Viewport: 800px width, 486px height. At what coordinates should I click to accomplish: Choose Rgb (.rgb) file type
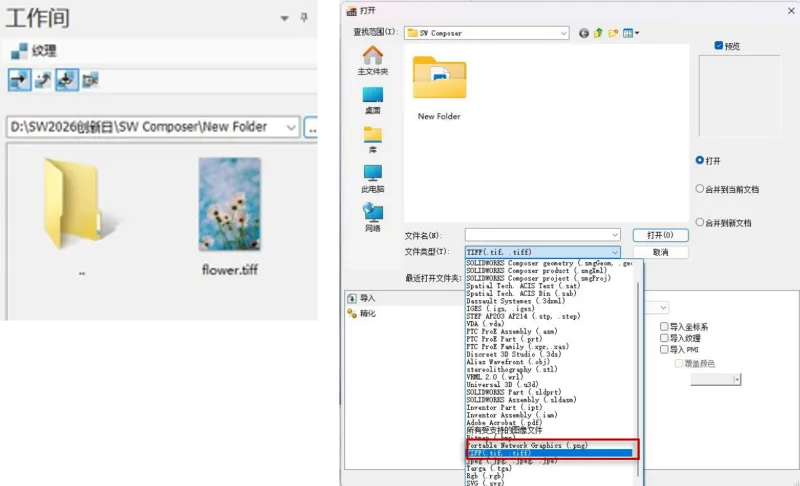pos(485,476)
